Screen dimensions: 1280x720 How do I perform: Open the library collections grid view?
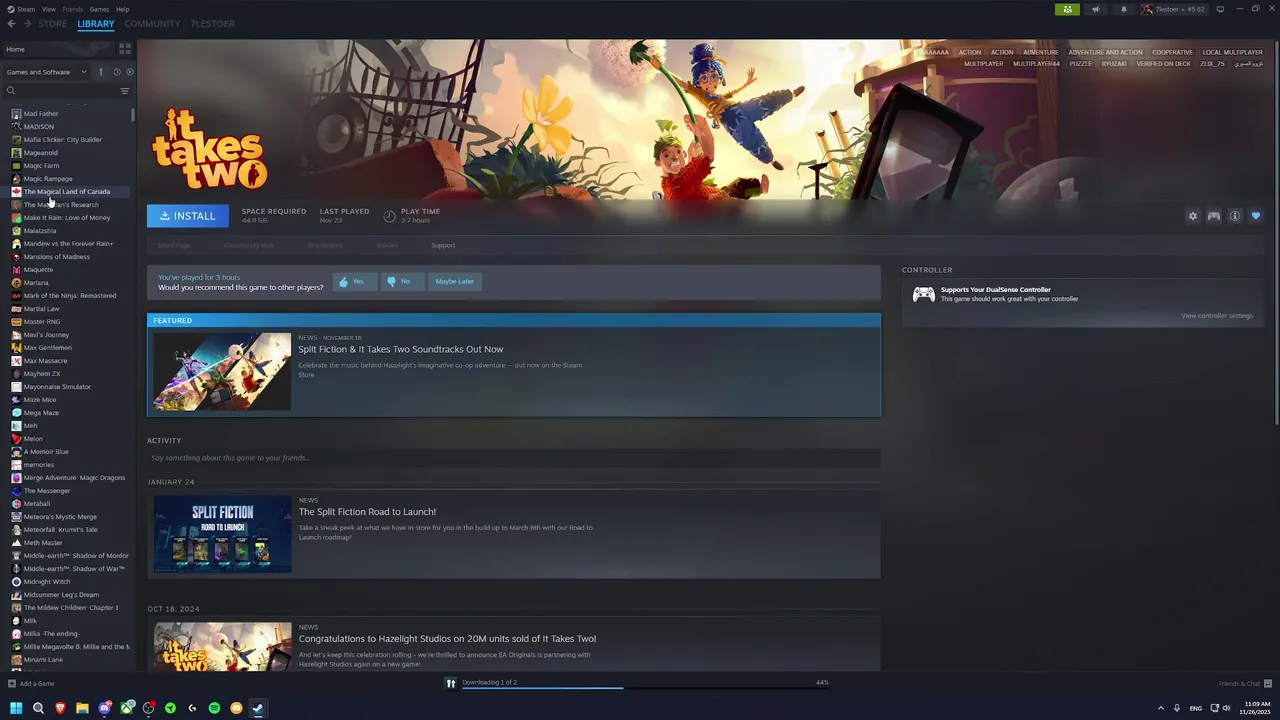click(x=125, y=48)
